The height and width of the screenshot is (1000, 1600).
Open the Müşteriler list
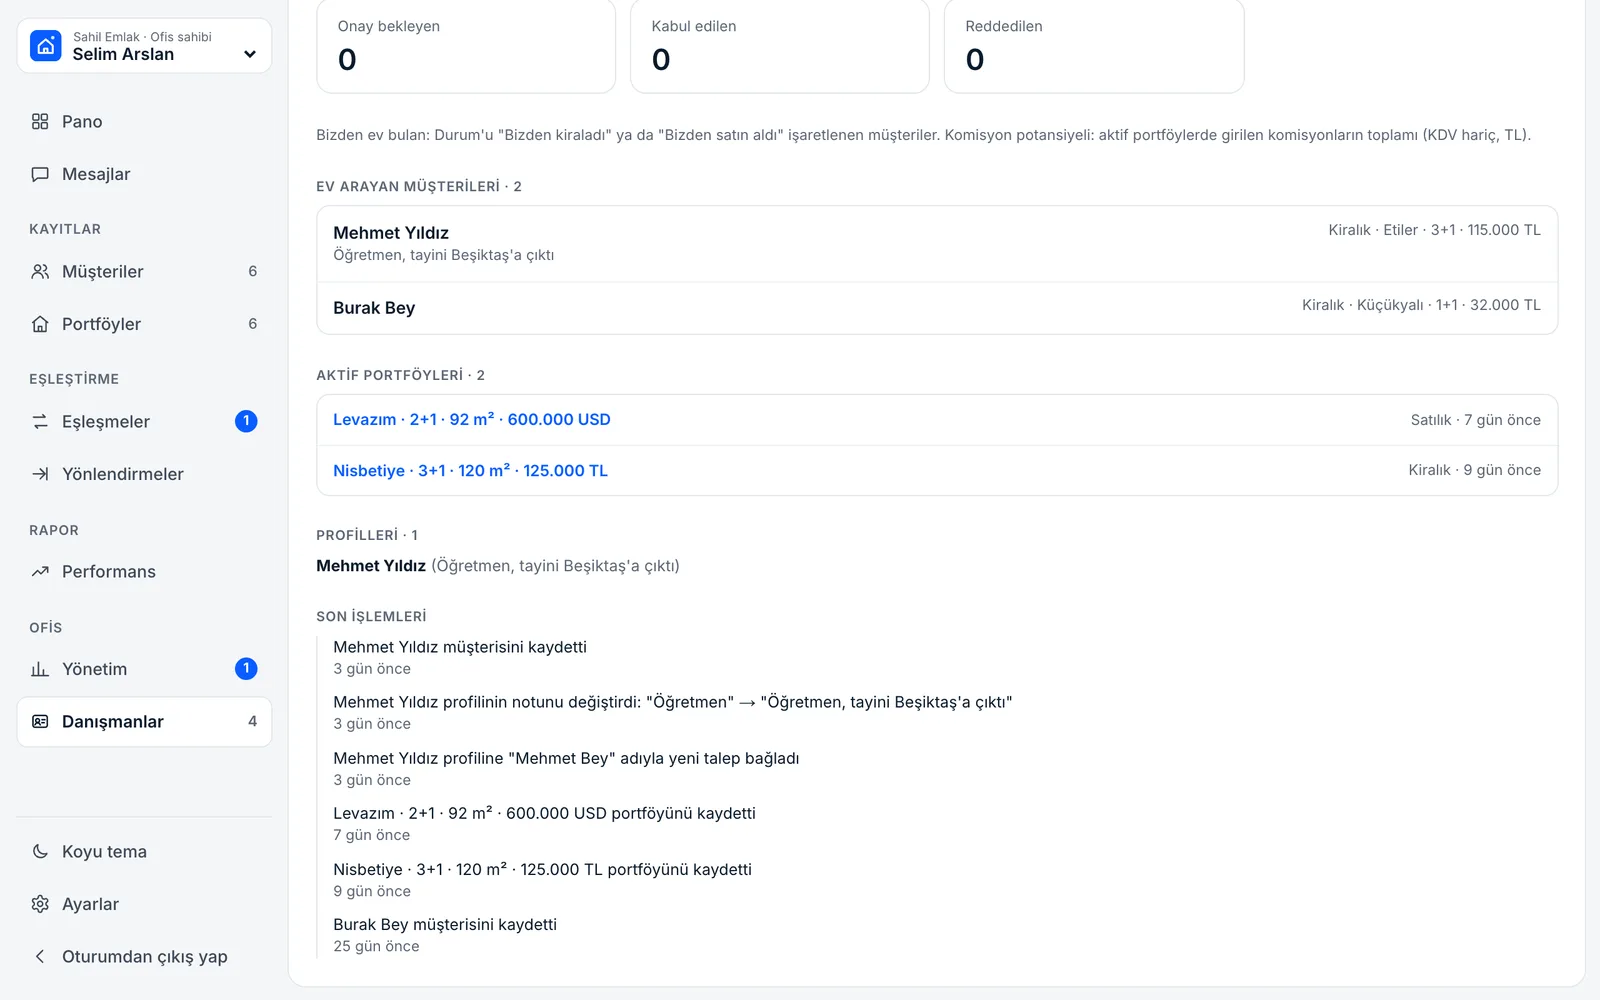[x=144, y=271]
